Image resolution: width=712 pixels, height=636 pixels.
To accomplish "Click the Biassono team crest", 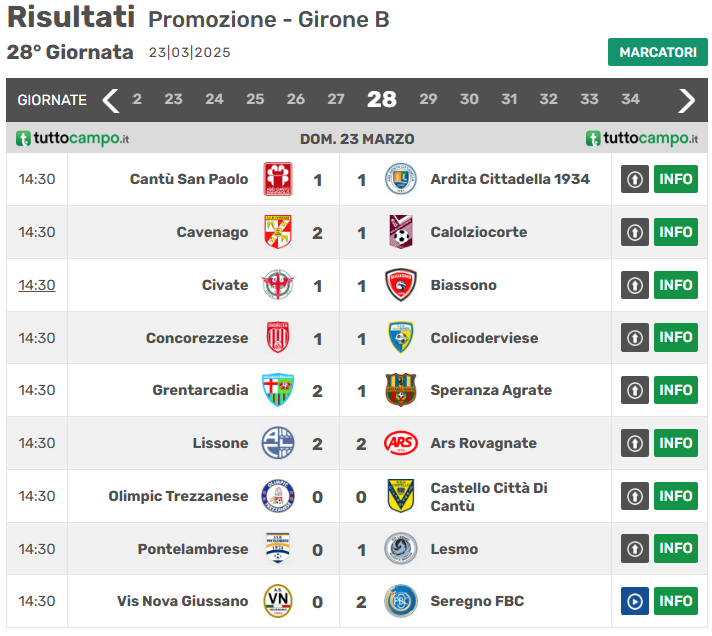I will [x=401, y=285].
